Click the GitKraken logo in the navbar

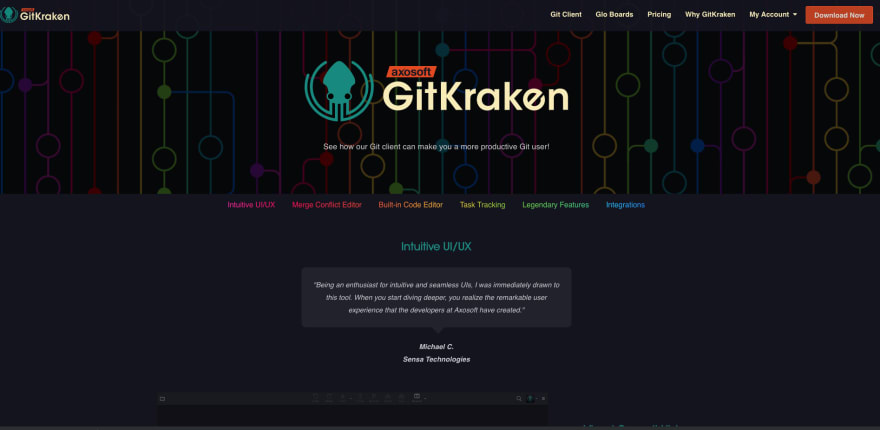click(35, 15)
